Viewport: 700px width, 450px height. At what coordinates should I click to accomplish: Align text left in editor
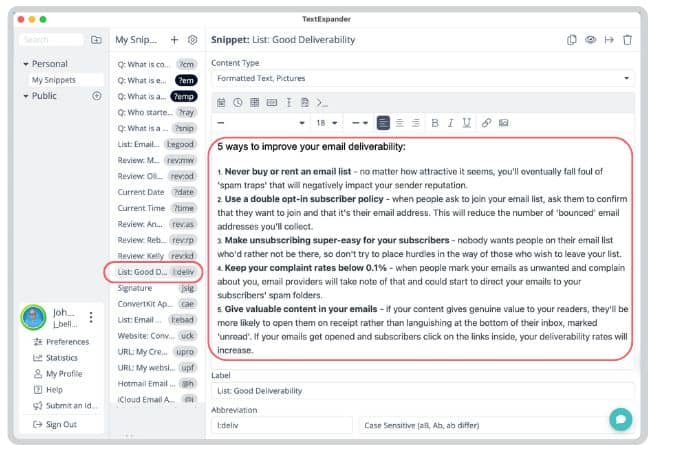click(x=383, y=123)
